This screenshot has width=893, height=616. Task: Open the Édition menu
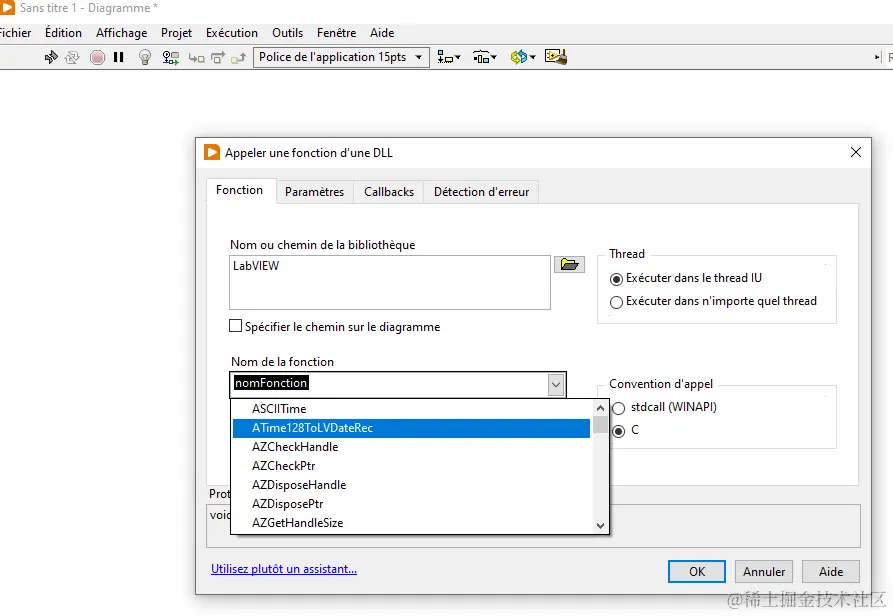63,33
